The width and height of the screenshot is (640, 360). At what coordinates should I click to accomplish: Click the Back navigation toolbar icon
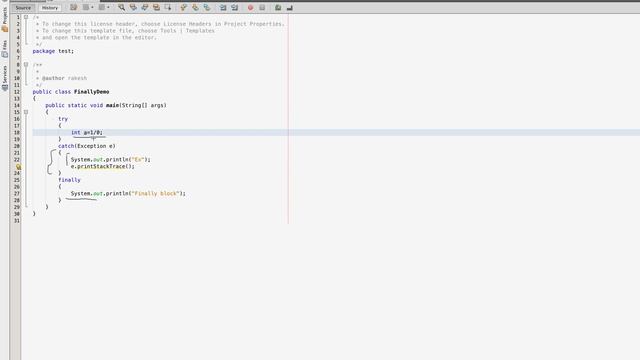click(86, 7)
